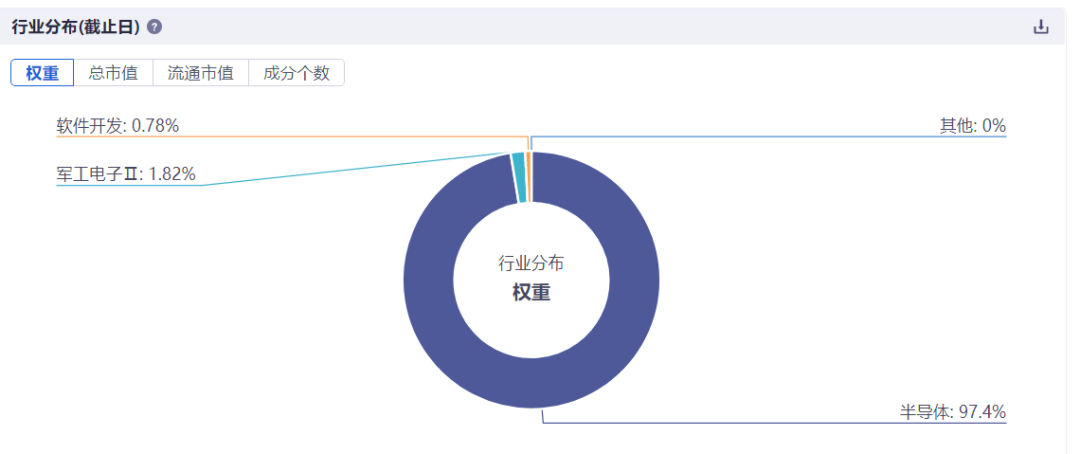1080x454 pixels.
Task: Click the 软件开发: 0.78% label
Action: point(118,126)
